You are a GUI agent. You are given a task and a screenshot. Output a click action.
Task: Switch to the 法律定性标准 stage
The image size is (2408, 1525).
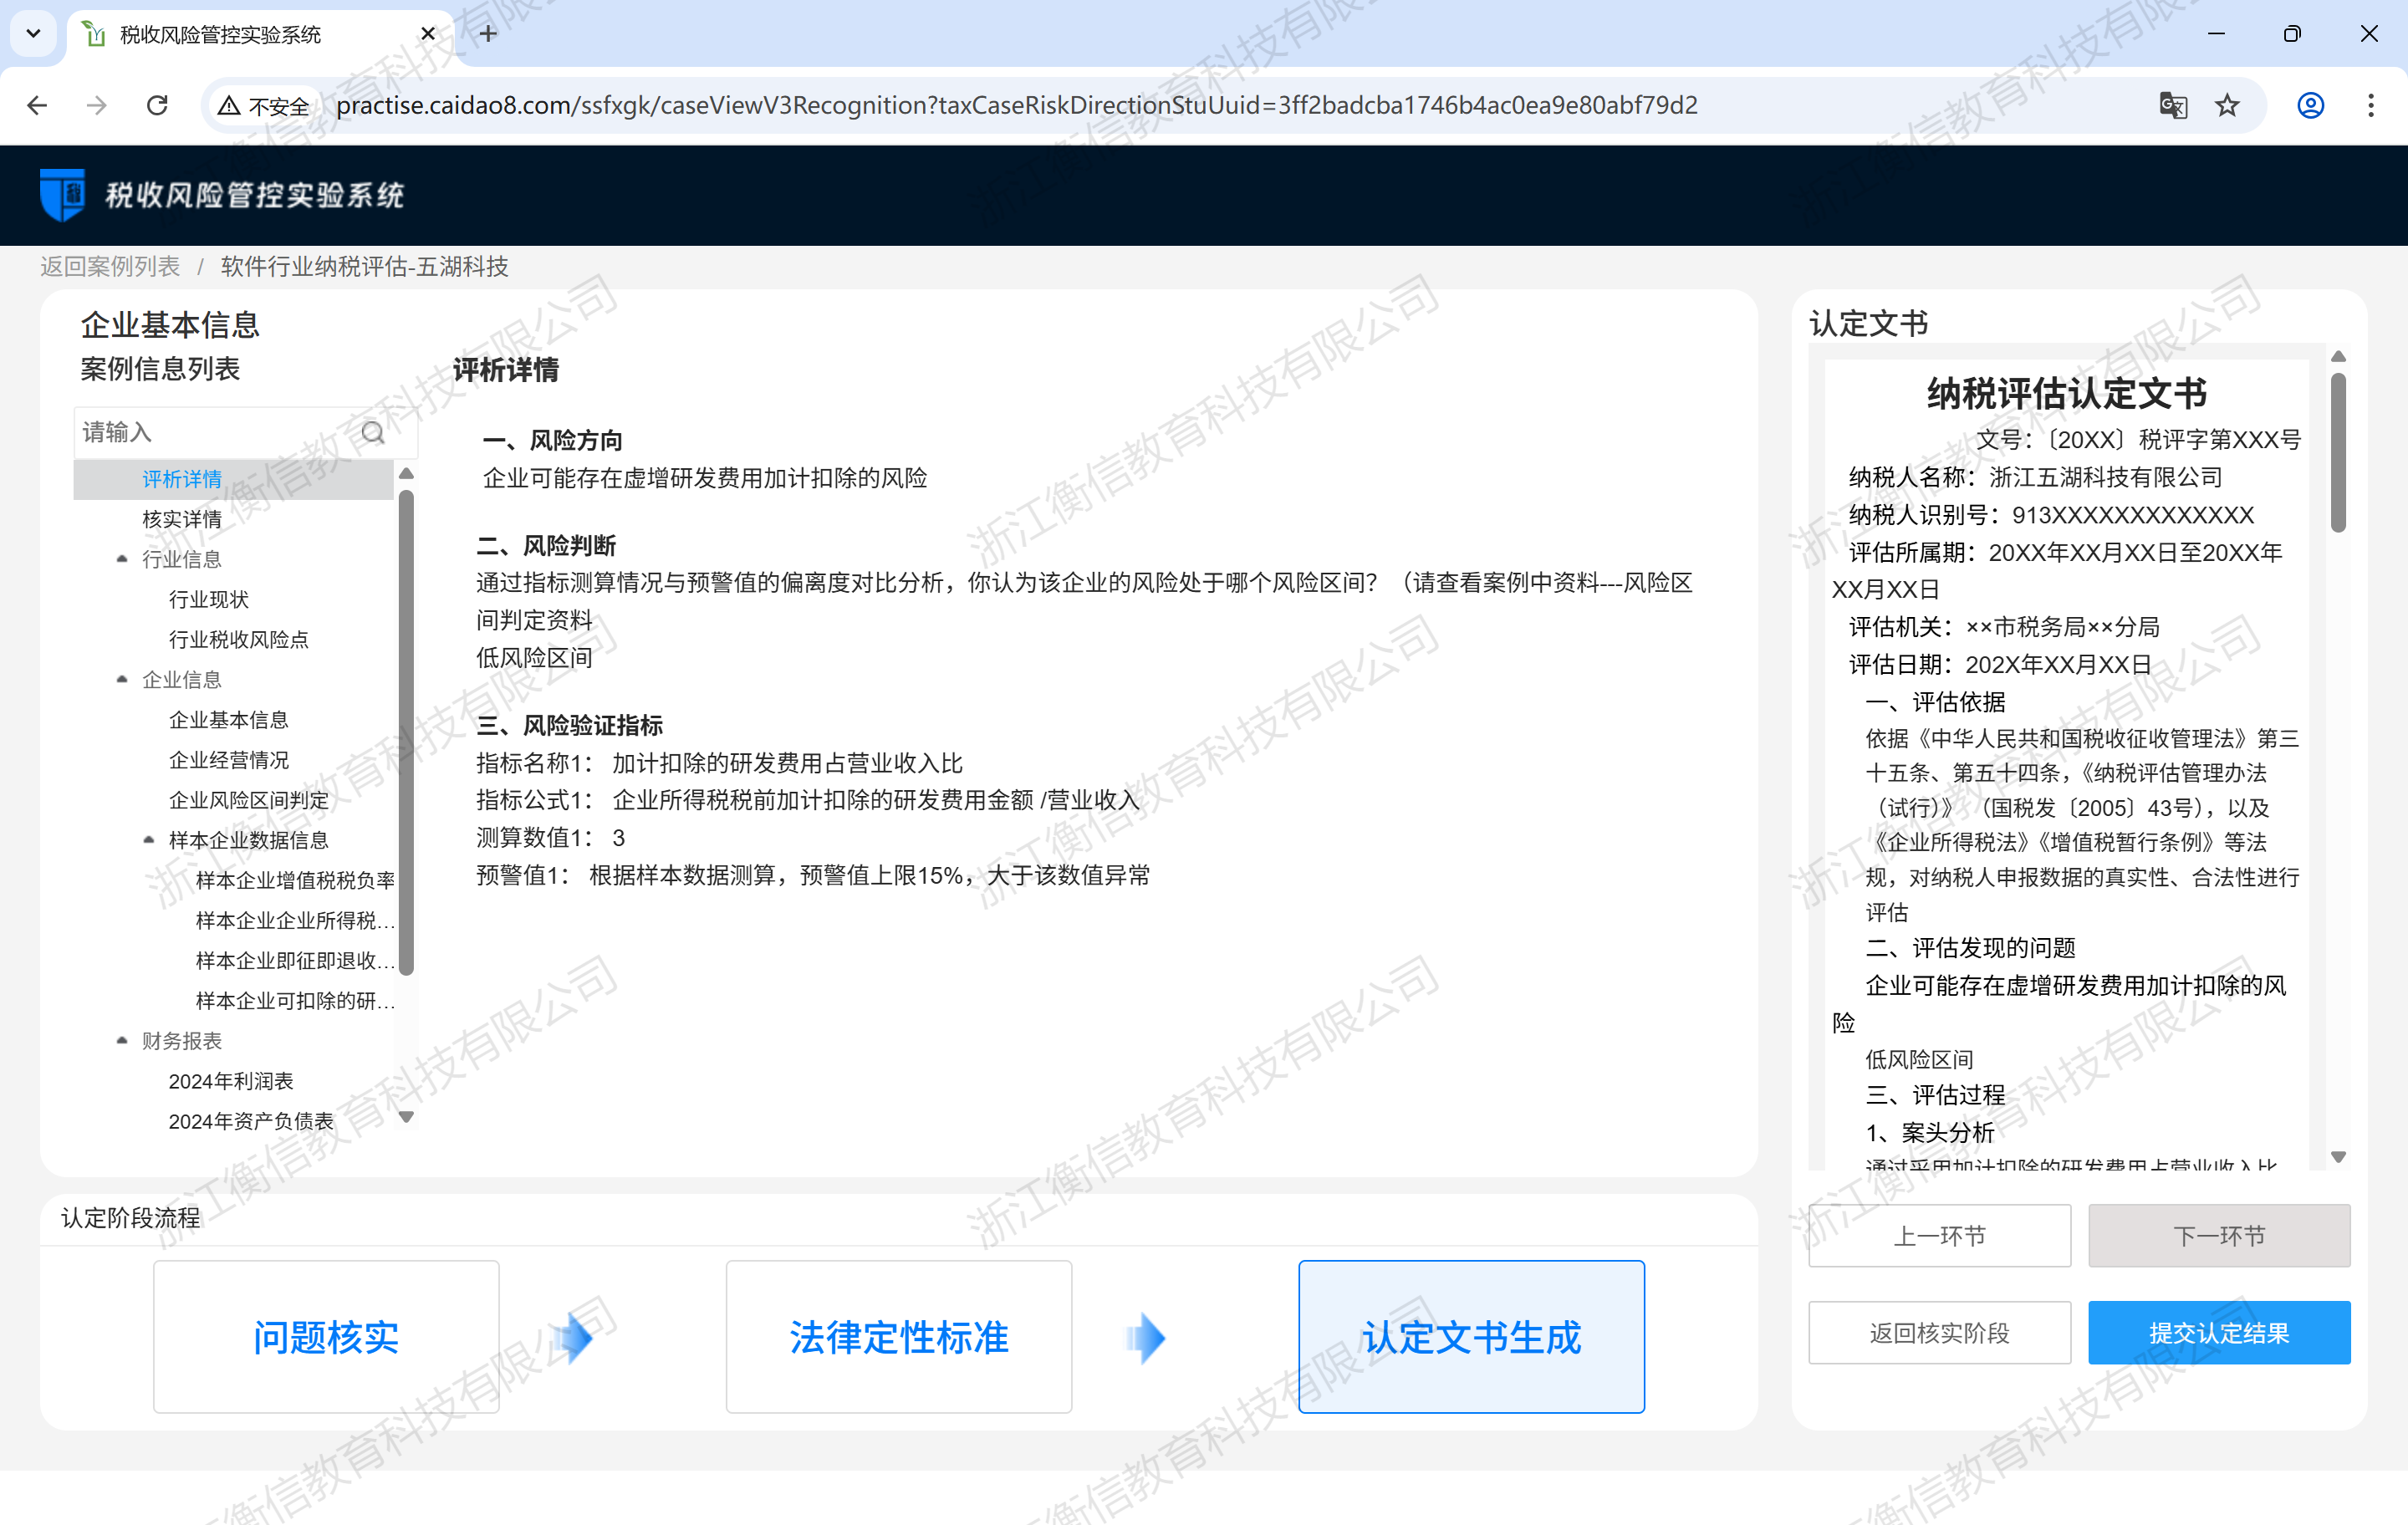pos(898,1336)
